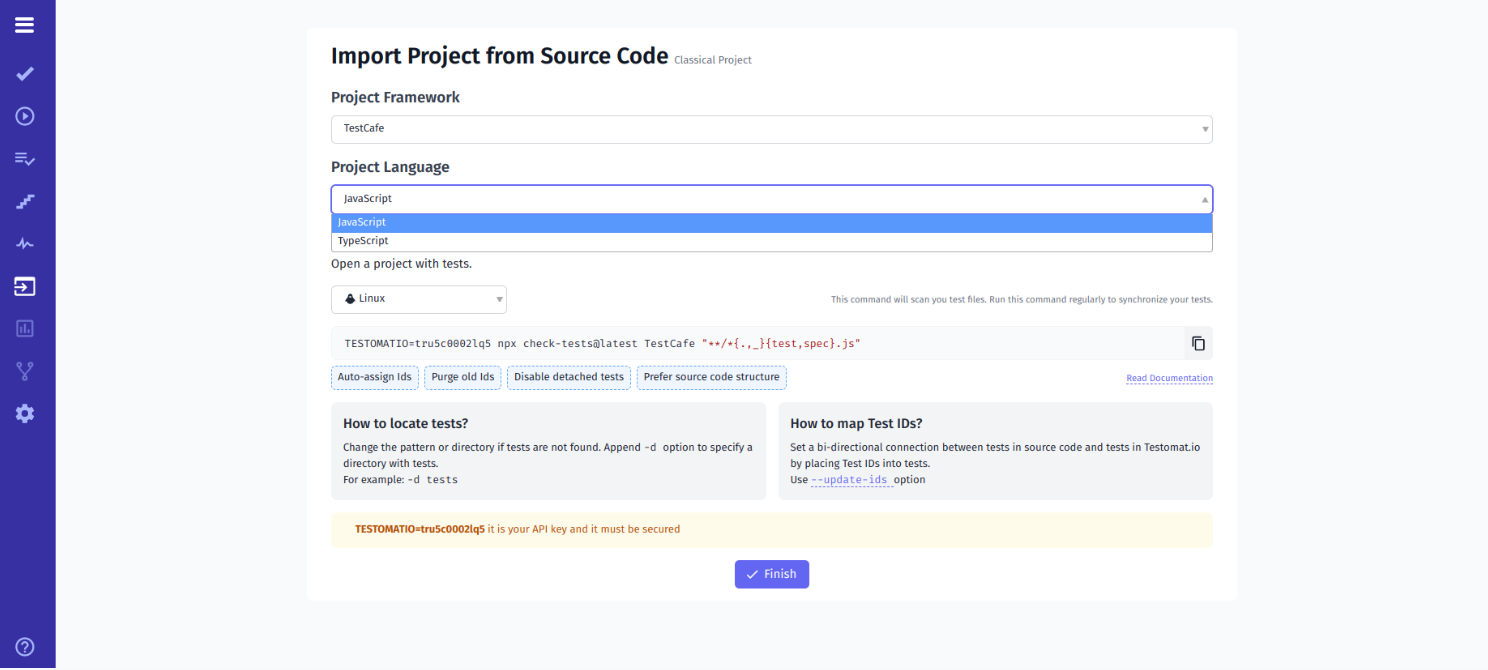This screenshot has height=670, width=1488.
Task: Open the hamburger navigation menu
Action: (x=24, y=25)
